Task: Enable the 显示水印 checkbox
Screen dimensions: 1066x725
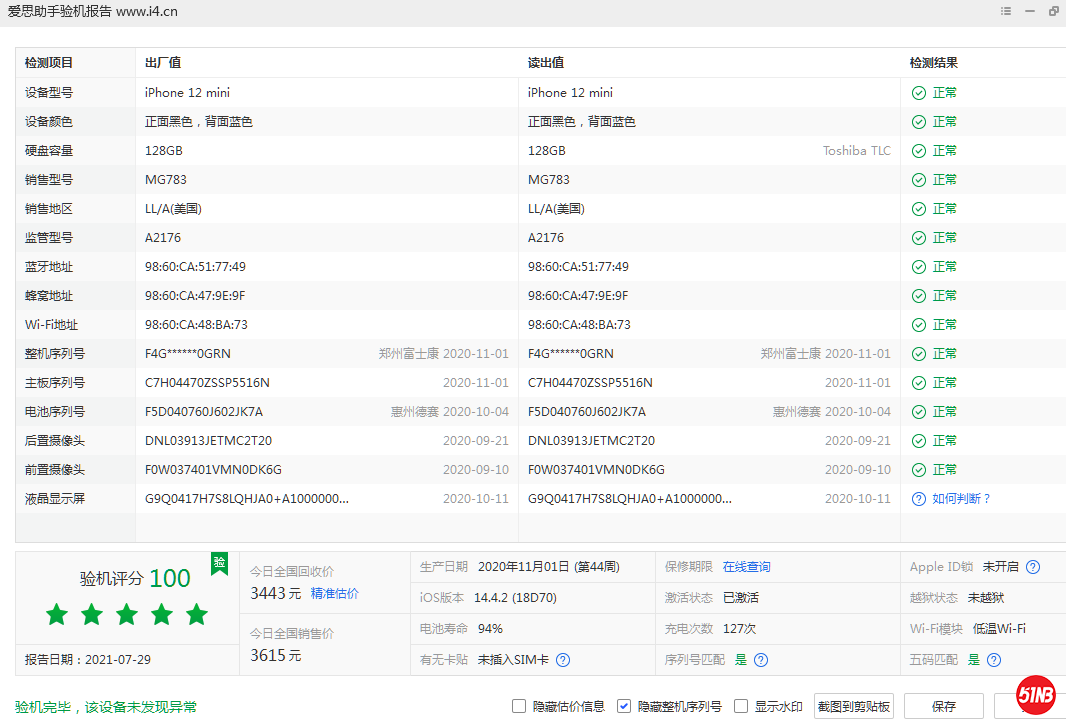Action: [x=740, y=705]
